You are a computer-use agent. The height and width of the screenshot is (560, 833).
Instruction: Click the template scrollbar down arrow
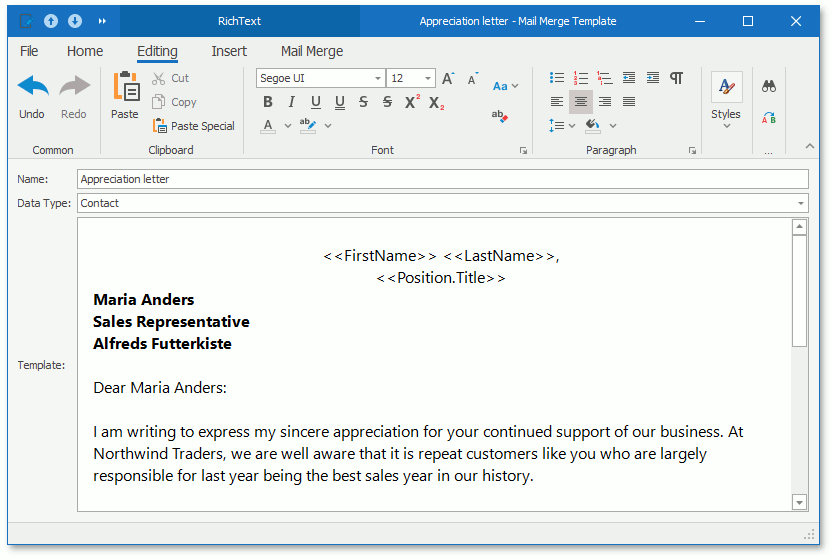pos(800,502)
